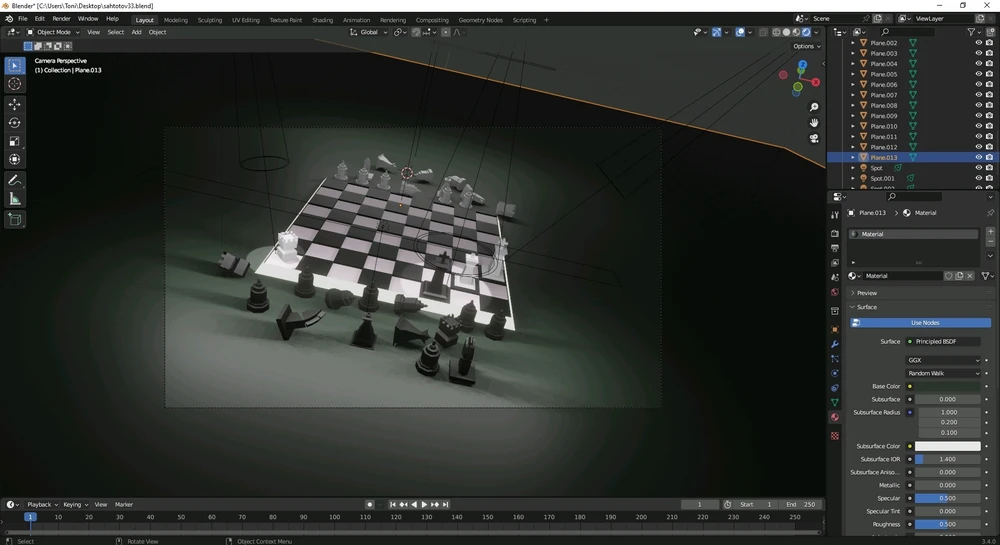Click the End frame field showing 250

coord(802,504)
